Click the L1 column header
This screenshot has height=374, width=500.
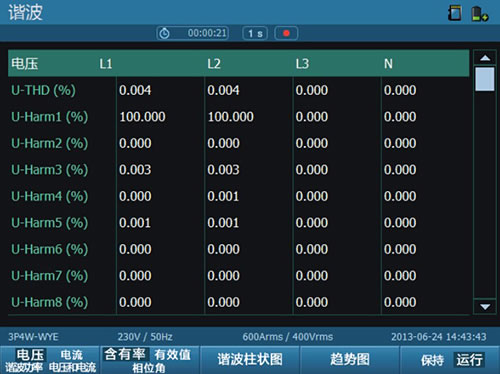(x=106, y=64)
